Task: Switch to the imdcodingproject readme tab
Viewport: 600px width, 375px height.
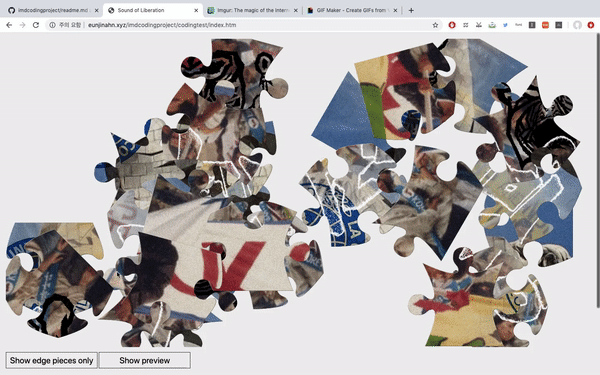Action: point(53,10)
